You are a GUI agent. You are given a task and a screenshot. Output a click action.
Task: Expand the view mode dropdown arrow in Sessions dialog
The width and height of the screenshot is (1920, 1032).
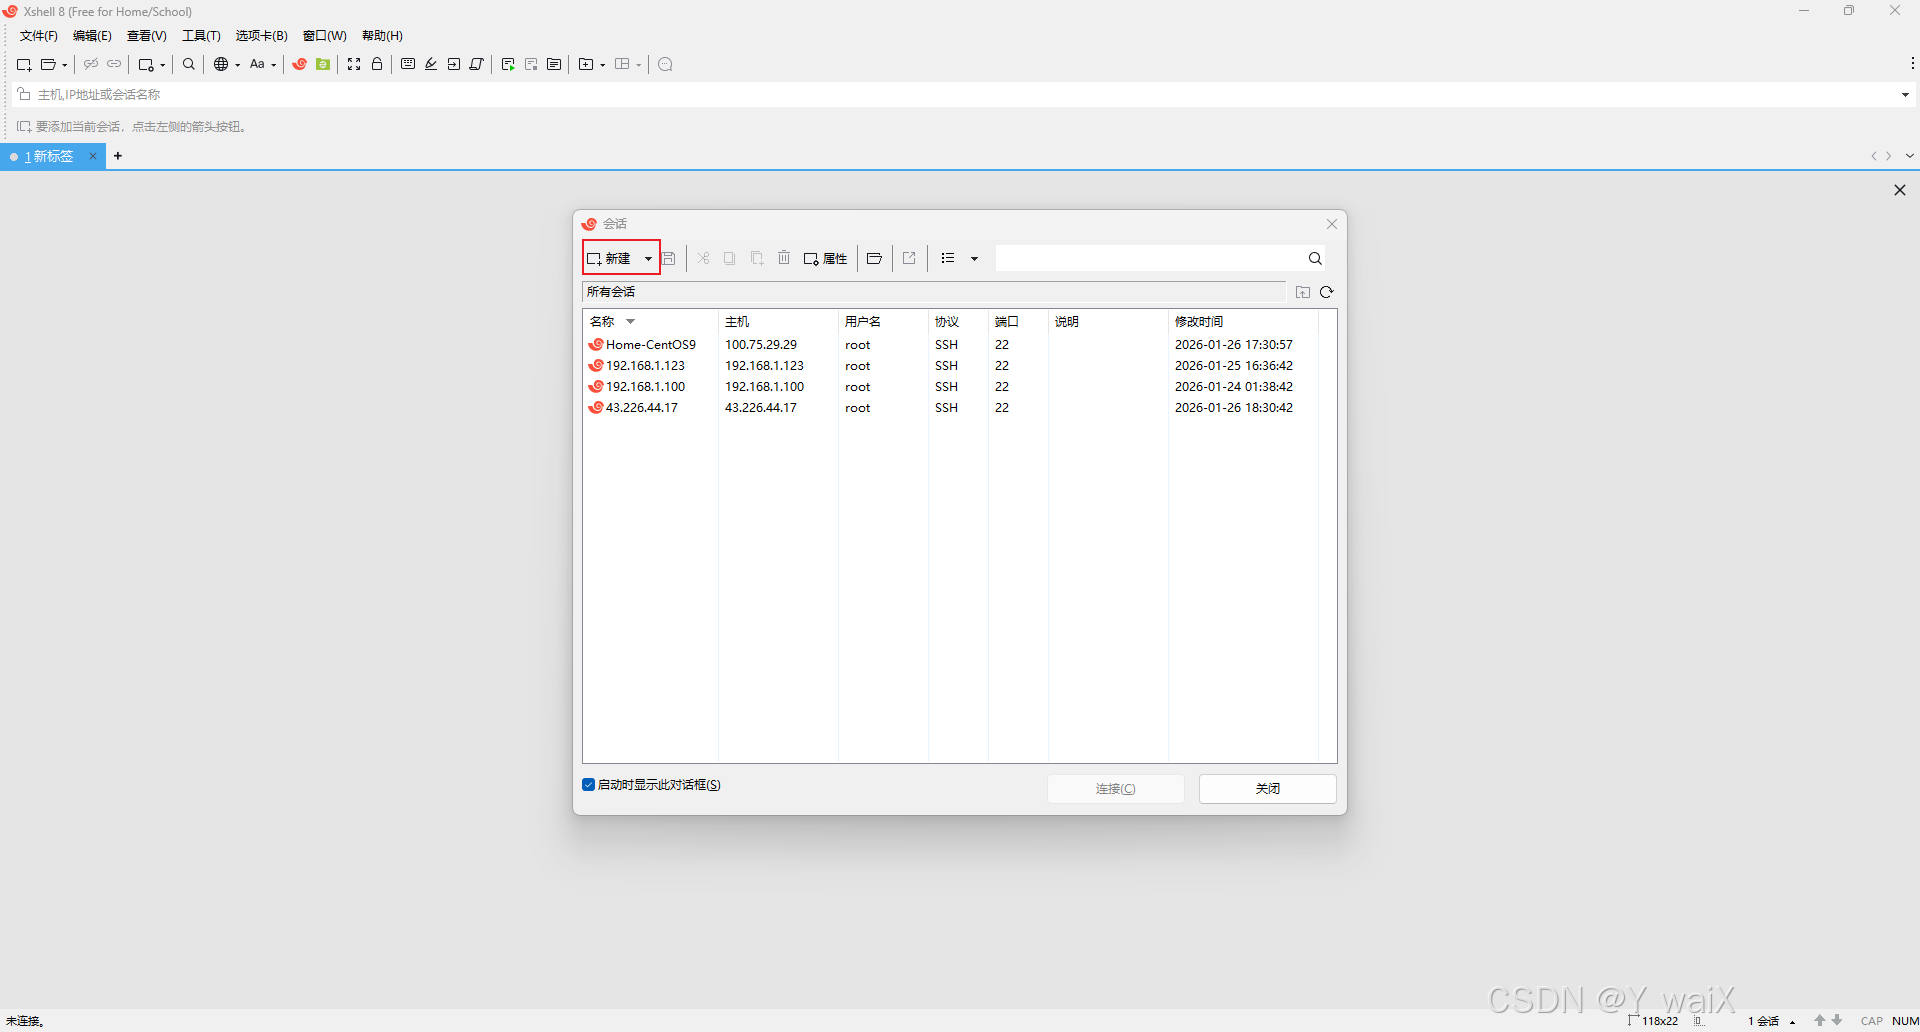pyautogui.click(x=974, y=259)
